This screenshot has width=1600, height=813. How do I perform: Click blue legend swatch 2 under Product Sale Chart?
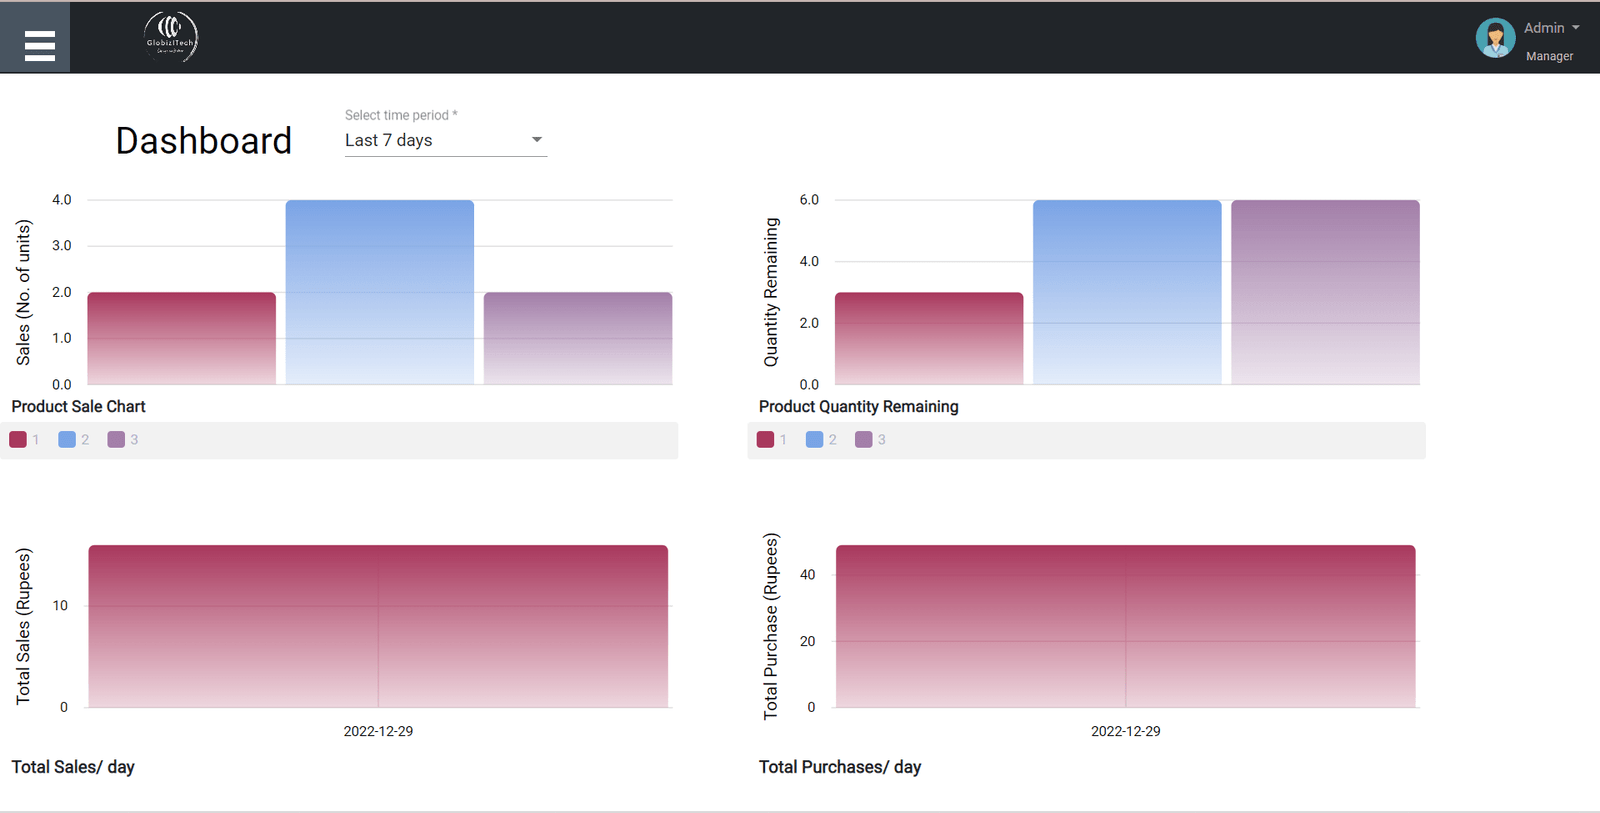[x=67, y=439]
